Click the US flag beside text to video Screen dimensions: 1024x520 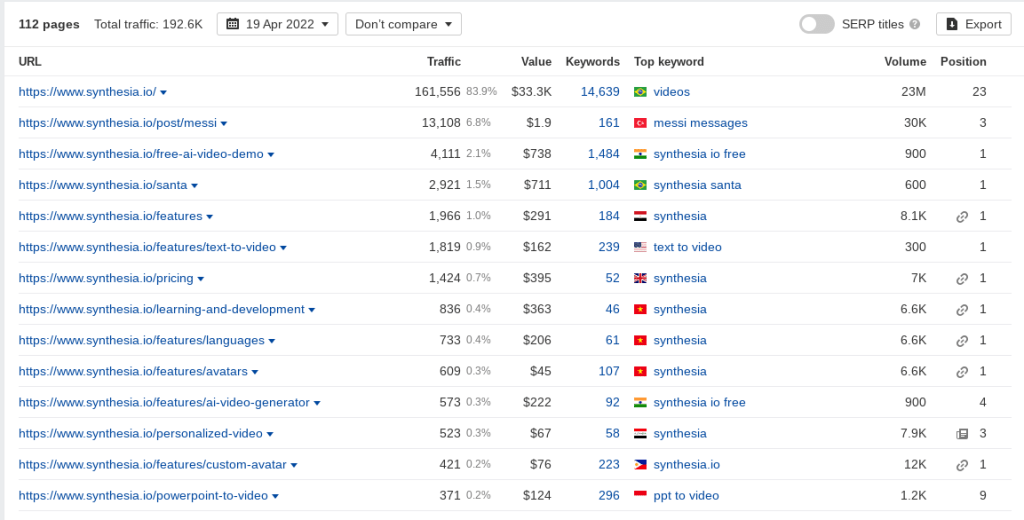640,247
